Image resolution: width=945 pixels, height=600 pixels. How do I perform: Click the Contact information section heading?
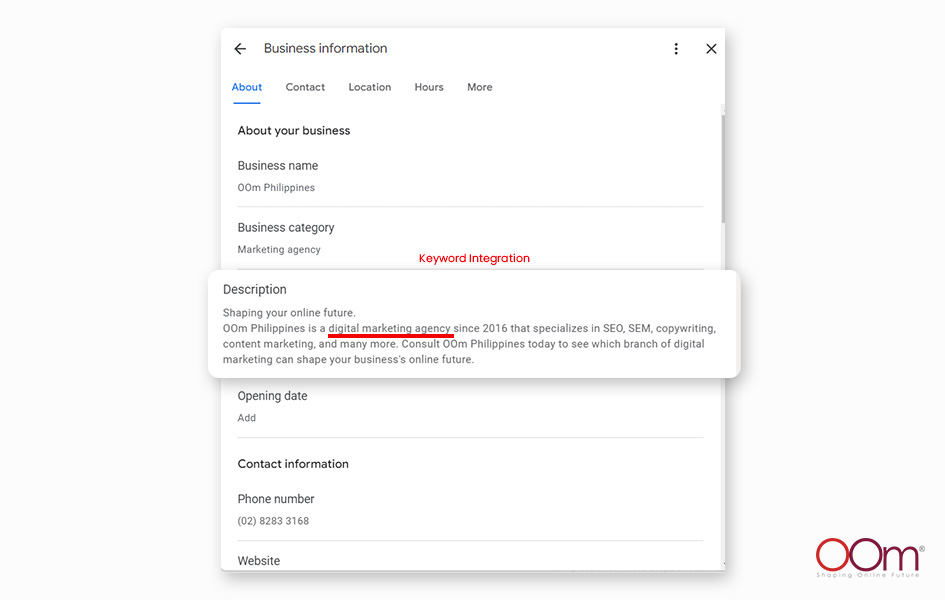(293, 464)
